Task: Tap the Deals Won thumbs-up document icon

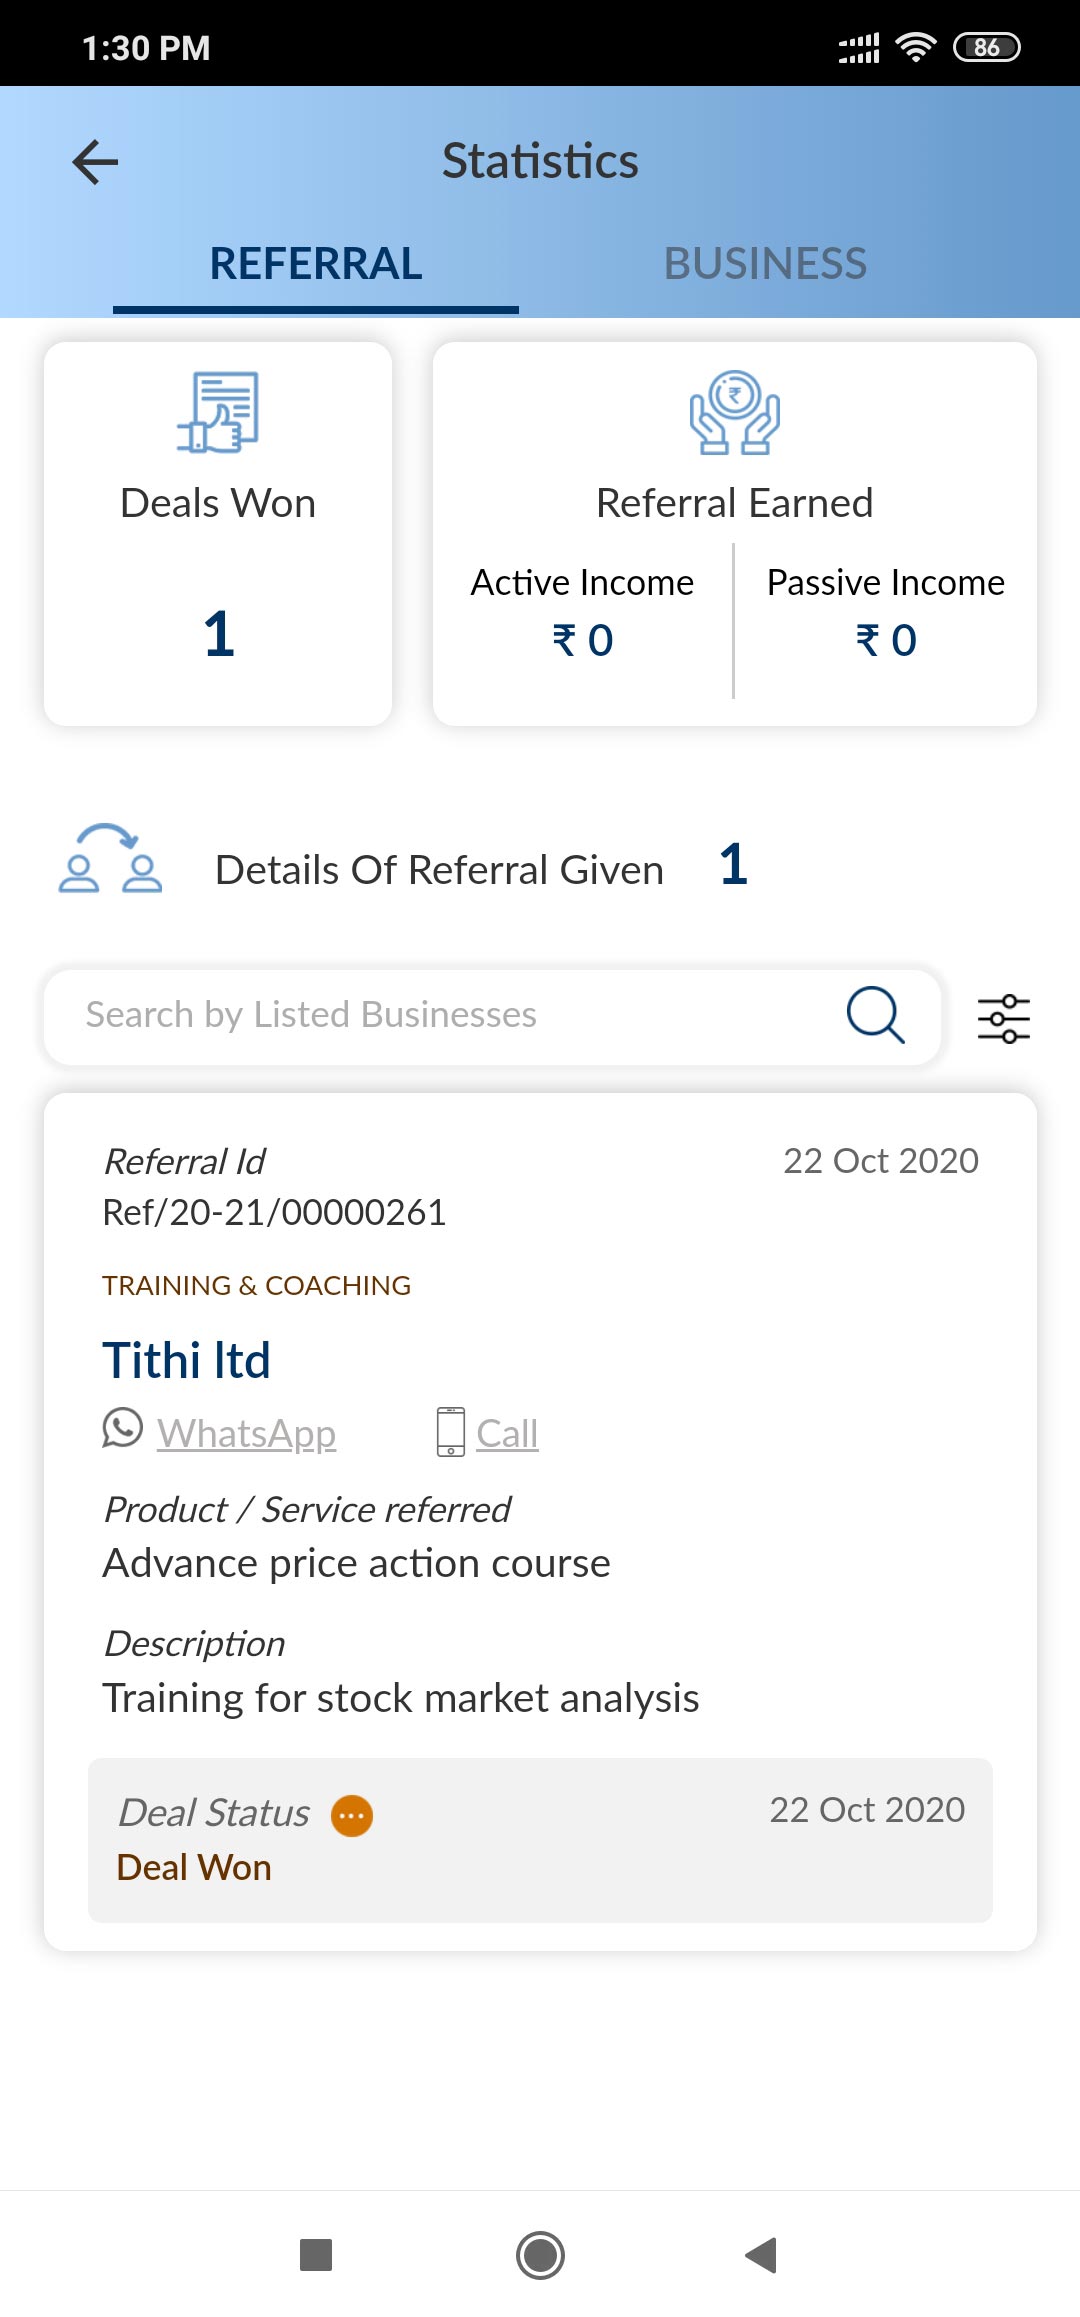Action: tap(218, 412)
